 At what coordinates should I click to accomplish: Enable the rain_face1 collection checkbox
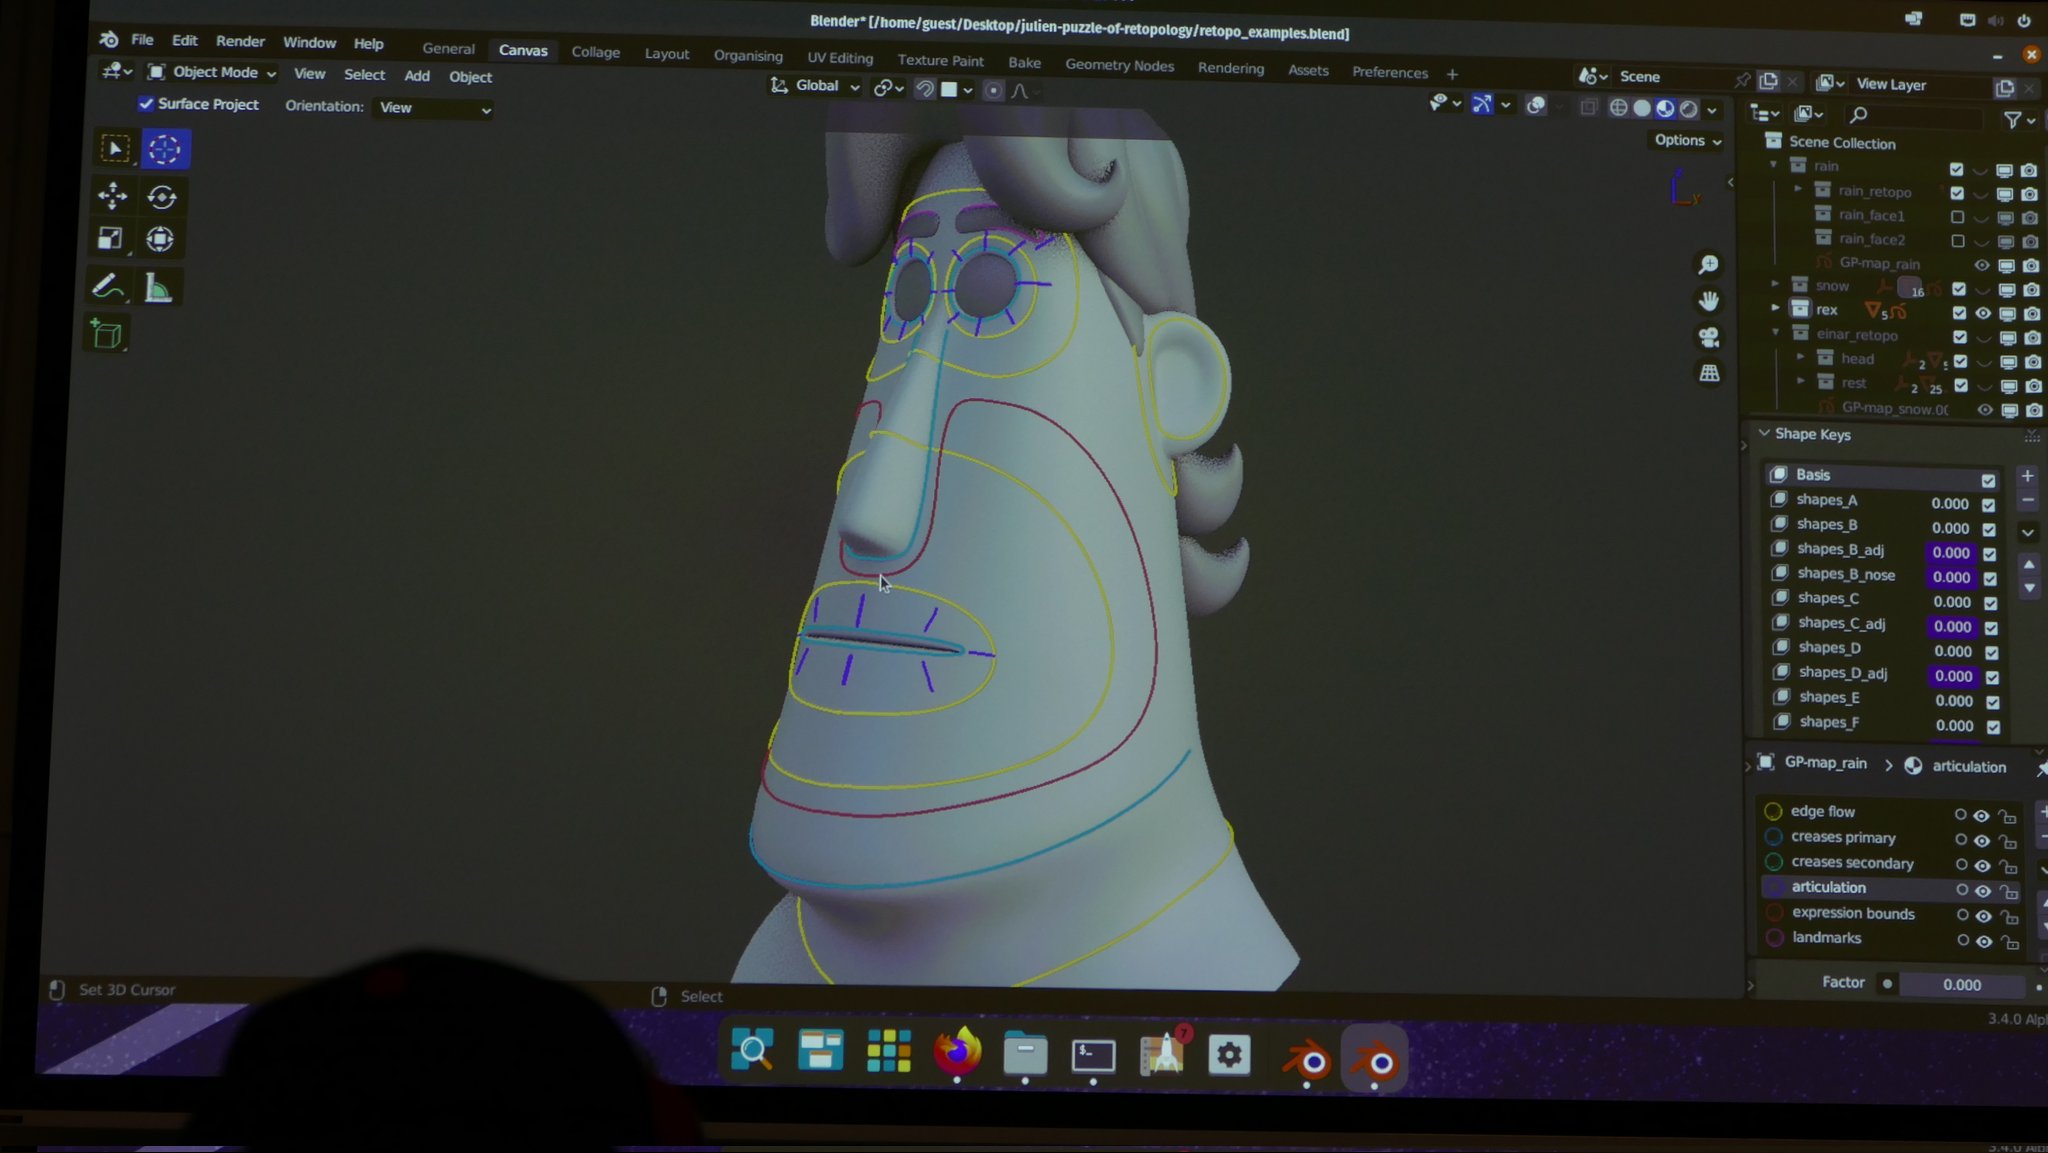1957,217
